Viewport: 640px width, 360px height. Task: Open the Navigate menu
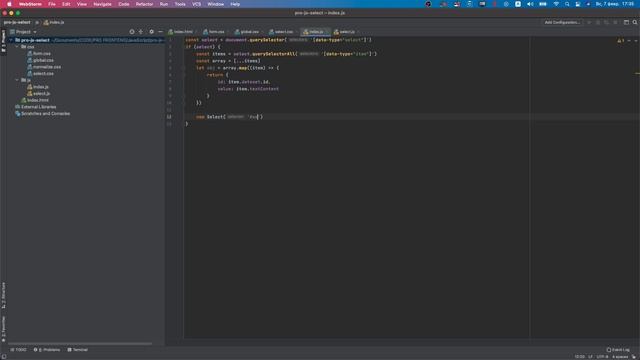tap(102, 4)
